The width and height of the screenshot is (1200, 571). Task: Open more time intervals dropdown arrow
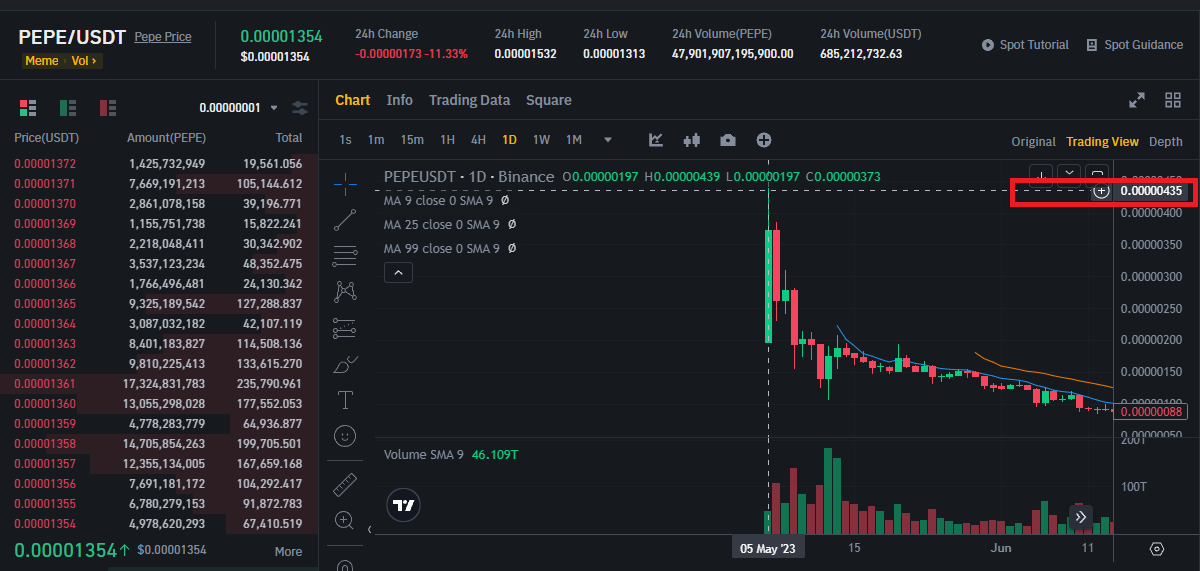(607, 140)
